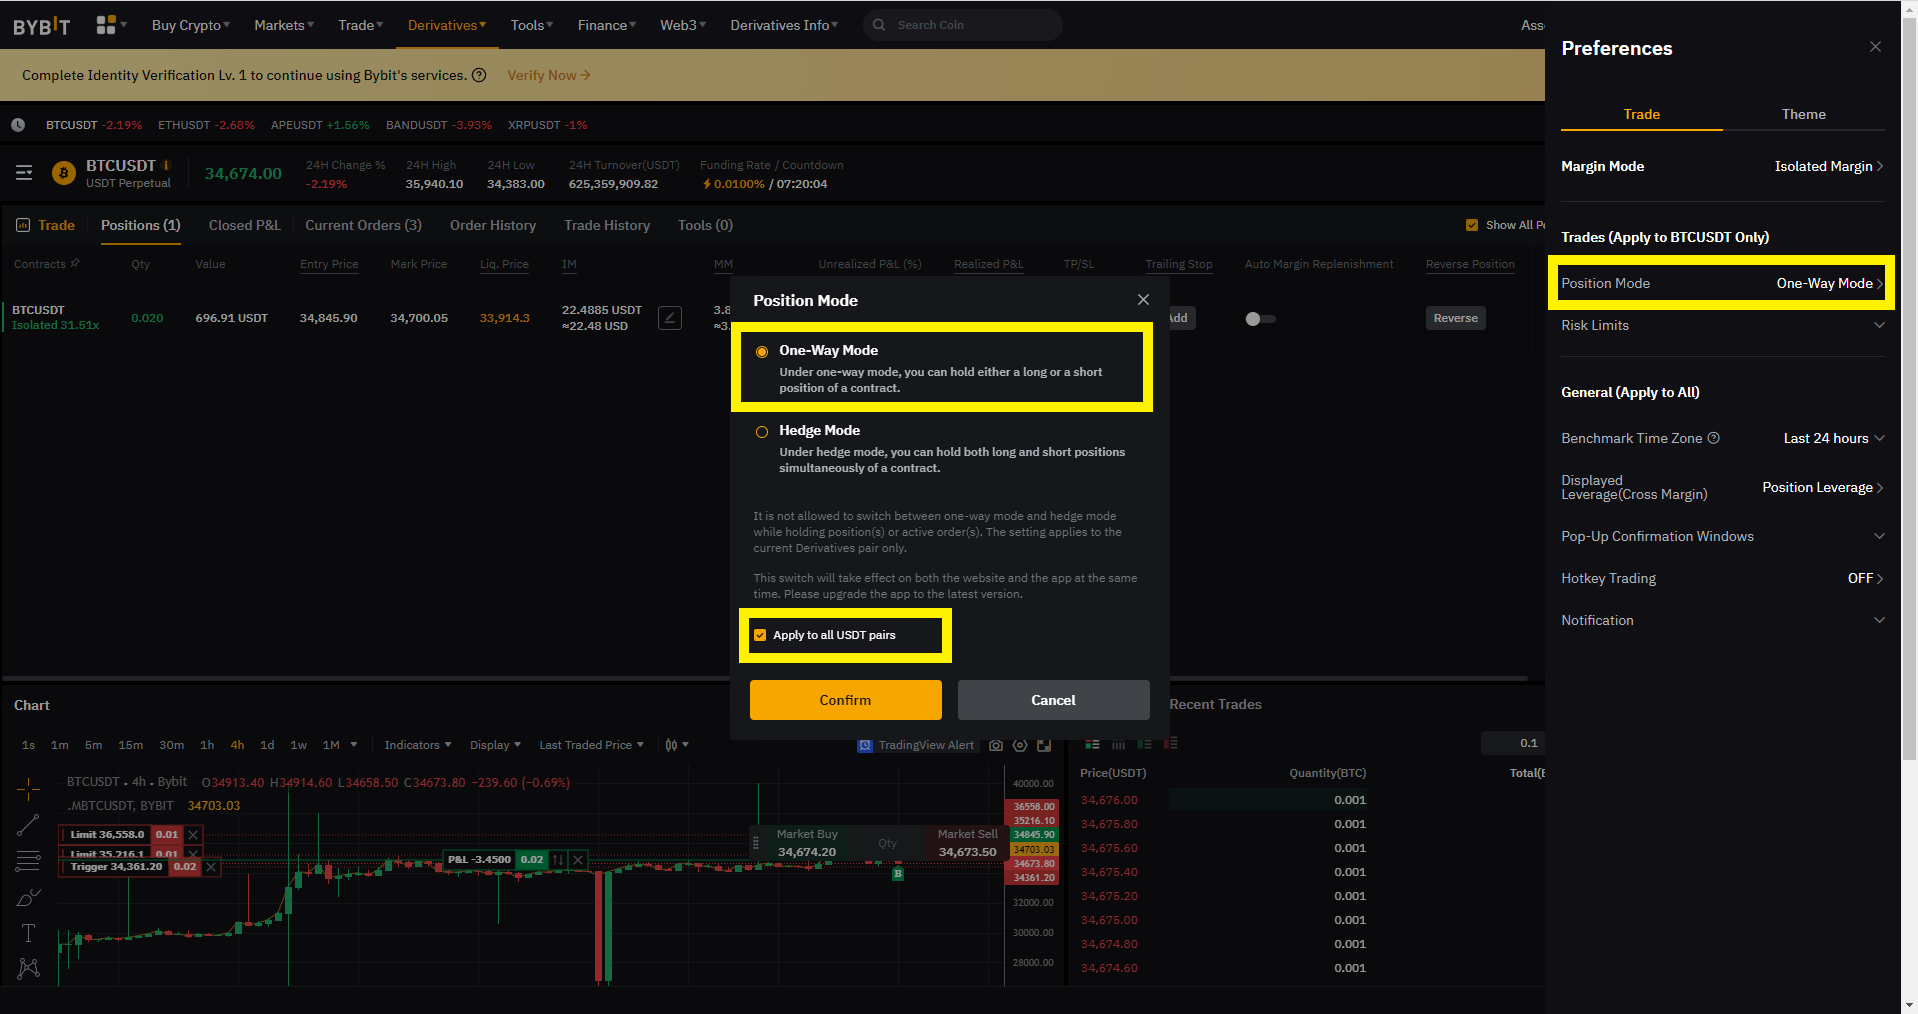Close the P&L position marker on chart
1918x1014 pixels.
578,860
